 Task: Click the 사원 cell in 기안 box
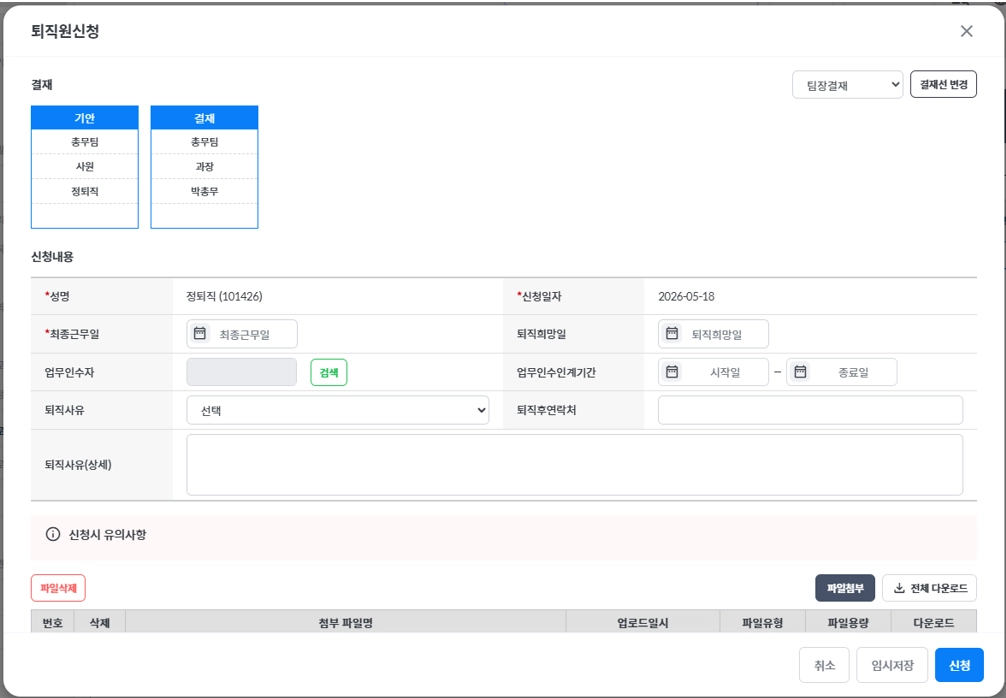(85, 166)
